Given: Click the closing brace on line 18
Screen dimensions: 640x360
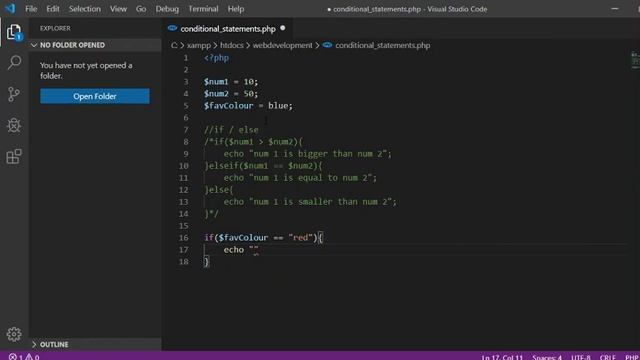Looking at the screenshot, I should coord(207,262).
